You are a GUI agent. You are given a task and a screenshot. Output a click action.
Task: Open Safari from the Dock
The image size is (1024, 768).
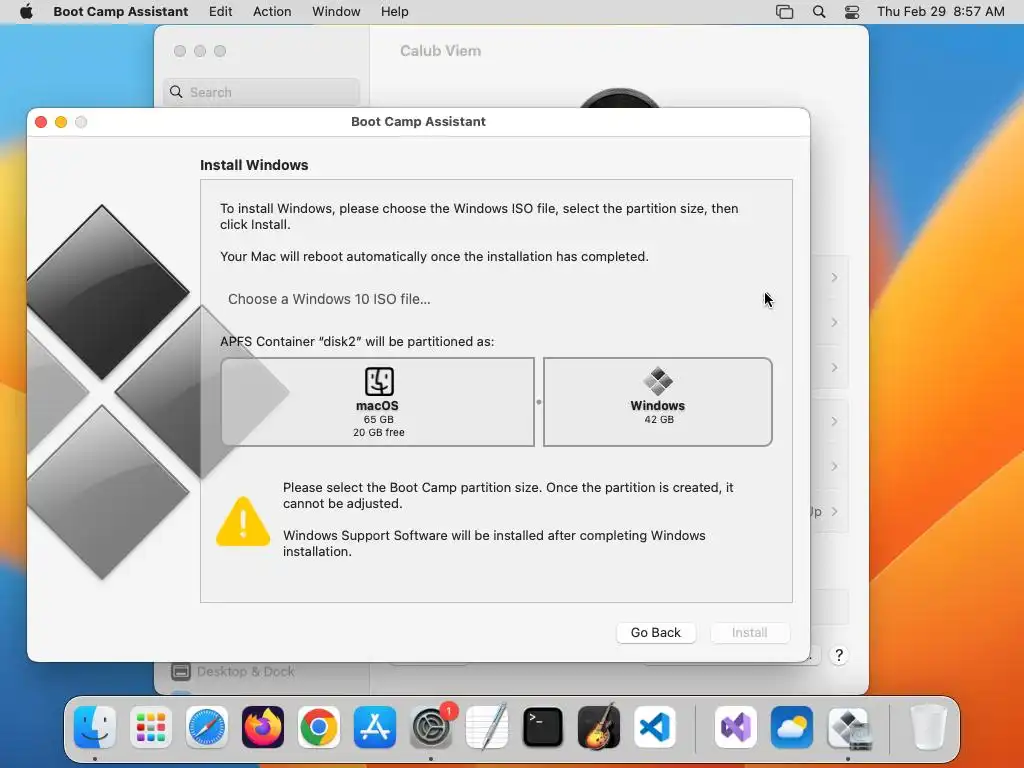(x=207, y=727)
